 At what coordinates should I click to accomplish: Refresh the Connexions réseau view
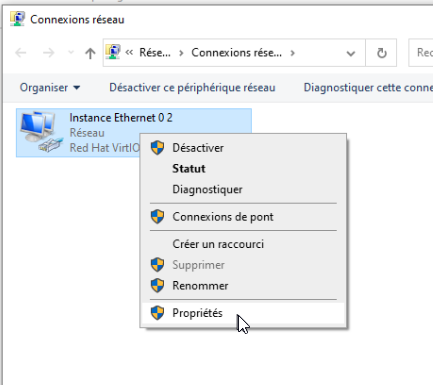tap(381, 53)
